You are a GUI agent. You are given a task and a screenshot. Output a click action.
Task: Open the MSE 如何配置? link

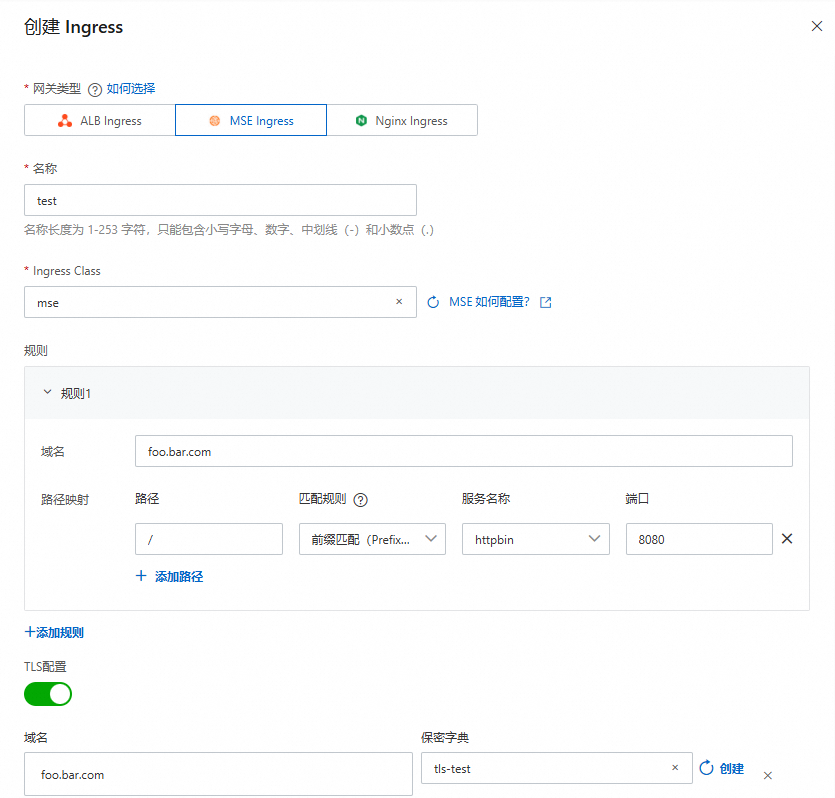point(489,302)
